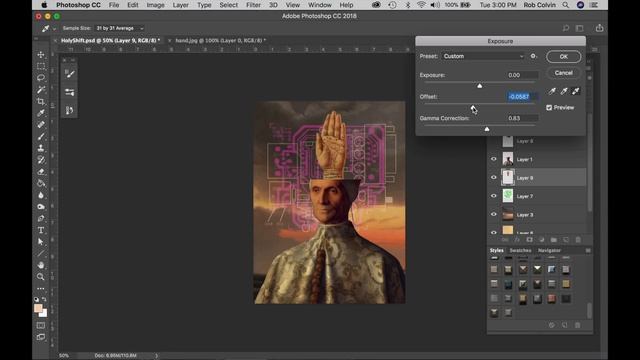Screen dimensions: 640x360
Task: Pick the set gray point eyedropper
Action: 564,91
